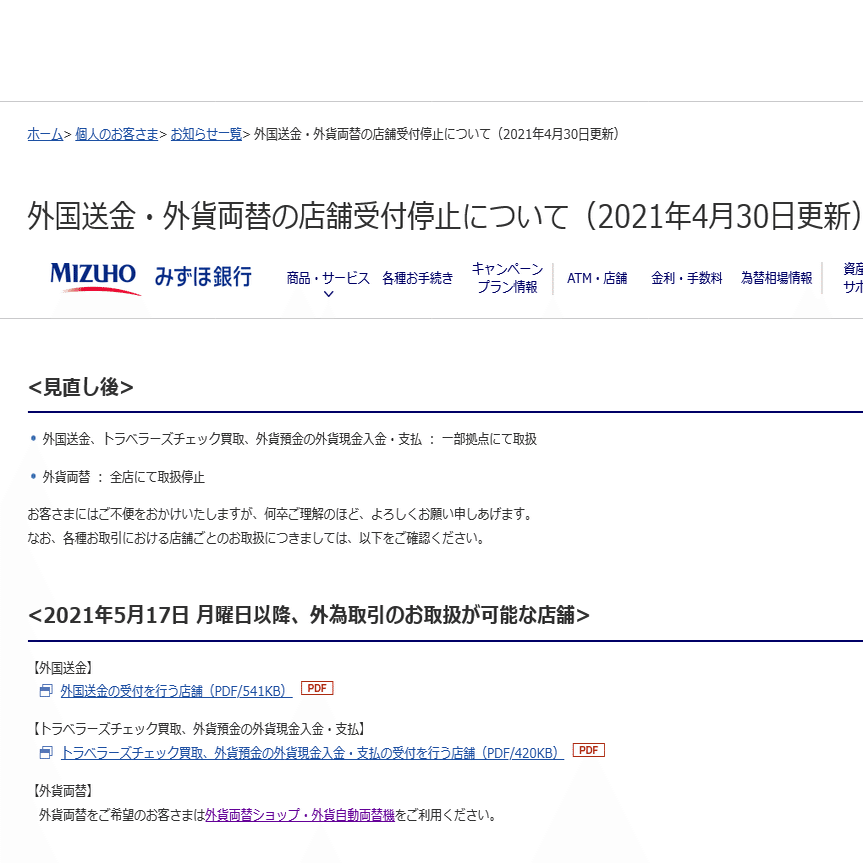Open 外貨両替ショップ・外貨自動両替機 link

tap(300, 815)
